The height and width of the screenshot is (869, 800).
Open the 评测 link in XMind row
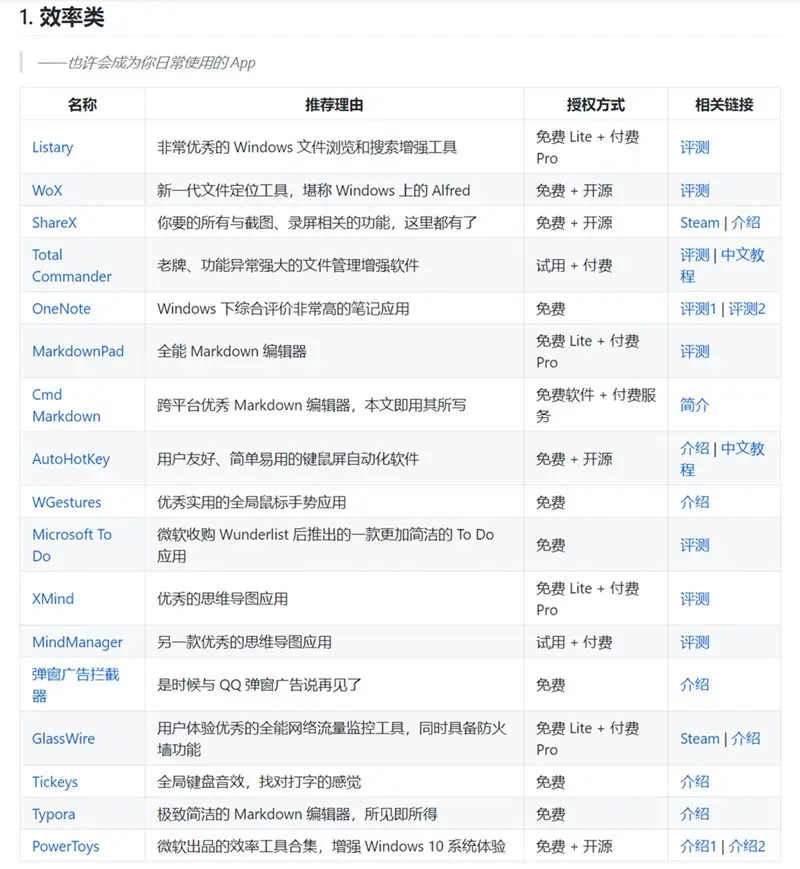pos(695,599)
